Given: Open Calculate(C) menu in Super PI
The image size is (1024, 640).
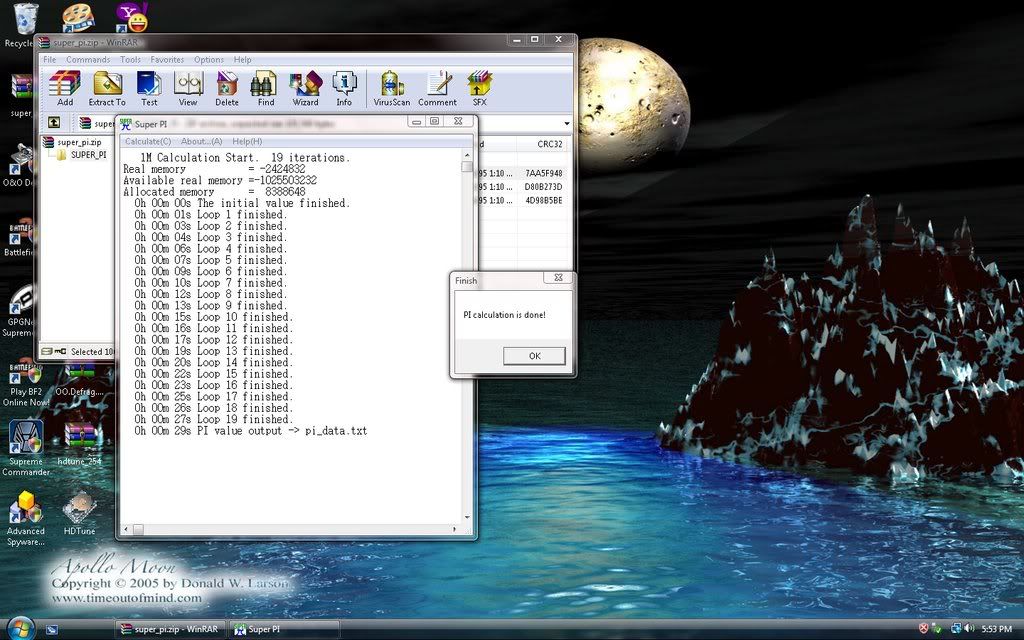Looking at the screenshot, I should (148, 141).
